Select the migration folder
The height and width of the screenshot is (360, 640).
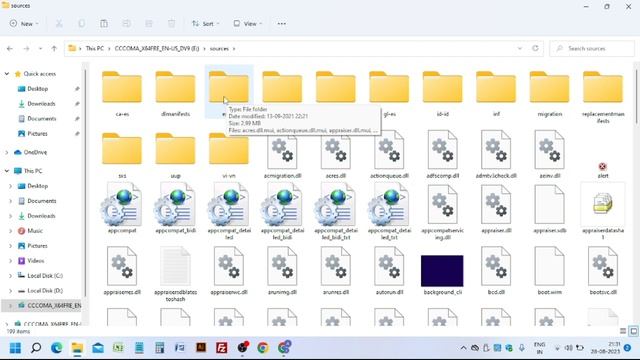550,93
